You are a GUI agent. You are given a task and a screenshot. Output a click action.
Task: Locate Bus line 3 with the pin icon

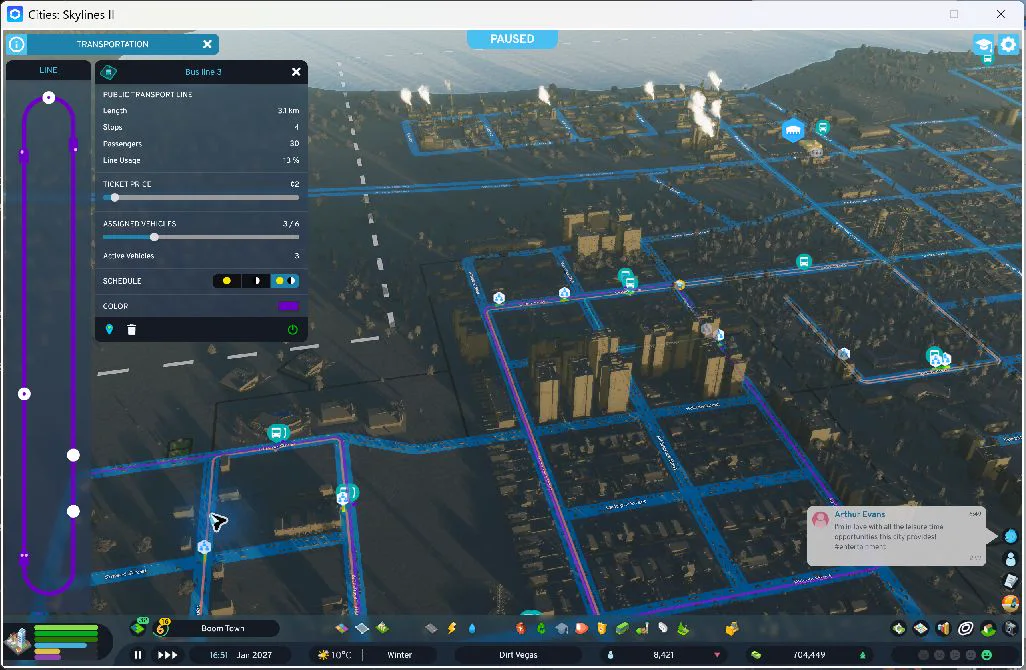(x=109, y=329)
